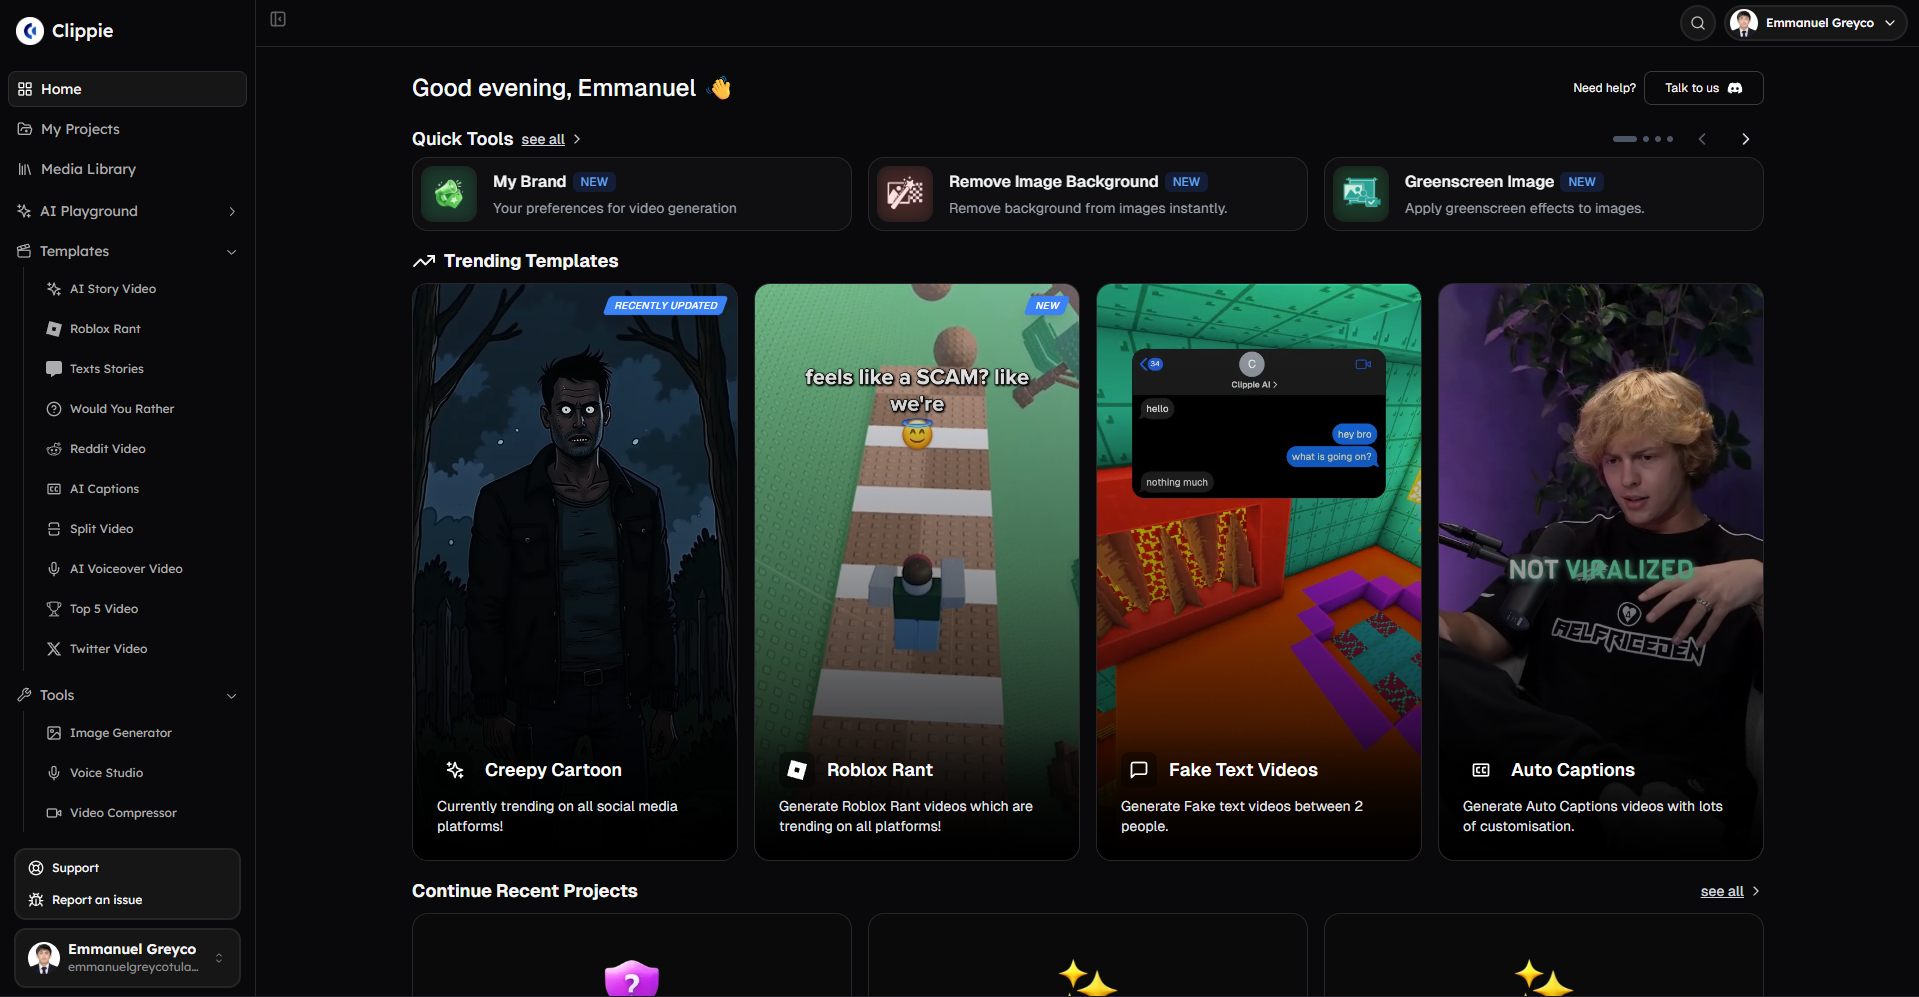Click the Remove Image Background tool icon
This screenshot has width=1919, height=997.
coord(905,194)
